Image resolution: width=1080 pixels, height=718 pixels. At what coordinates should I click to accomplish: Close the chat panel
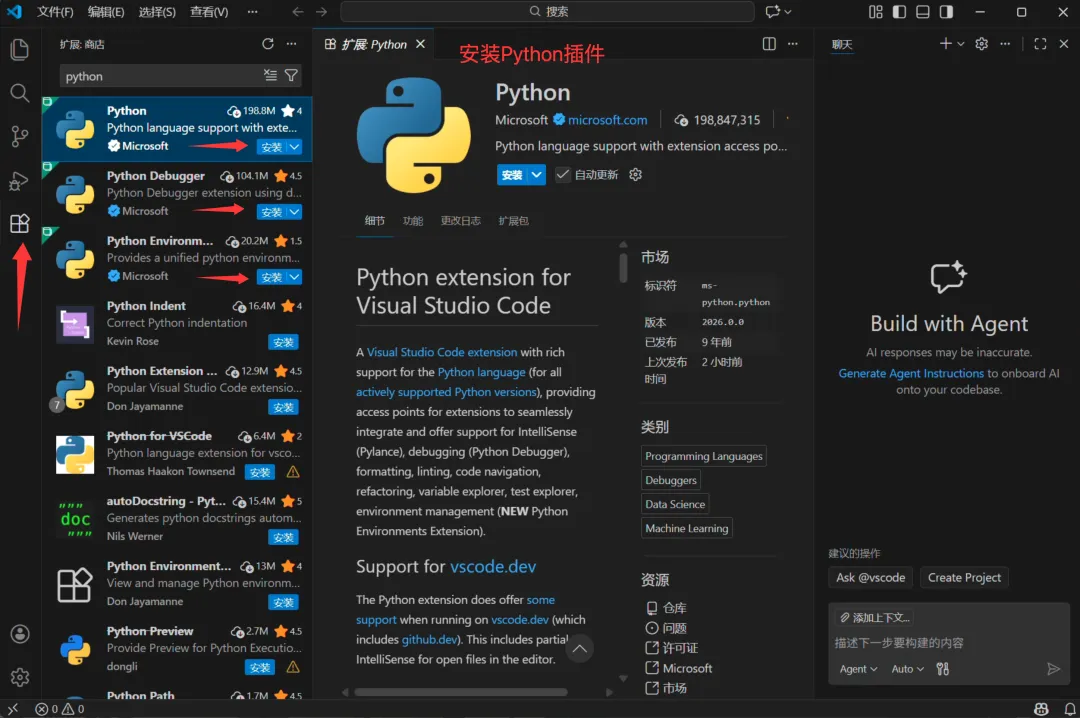click(1063, 44)
